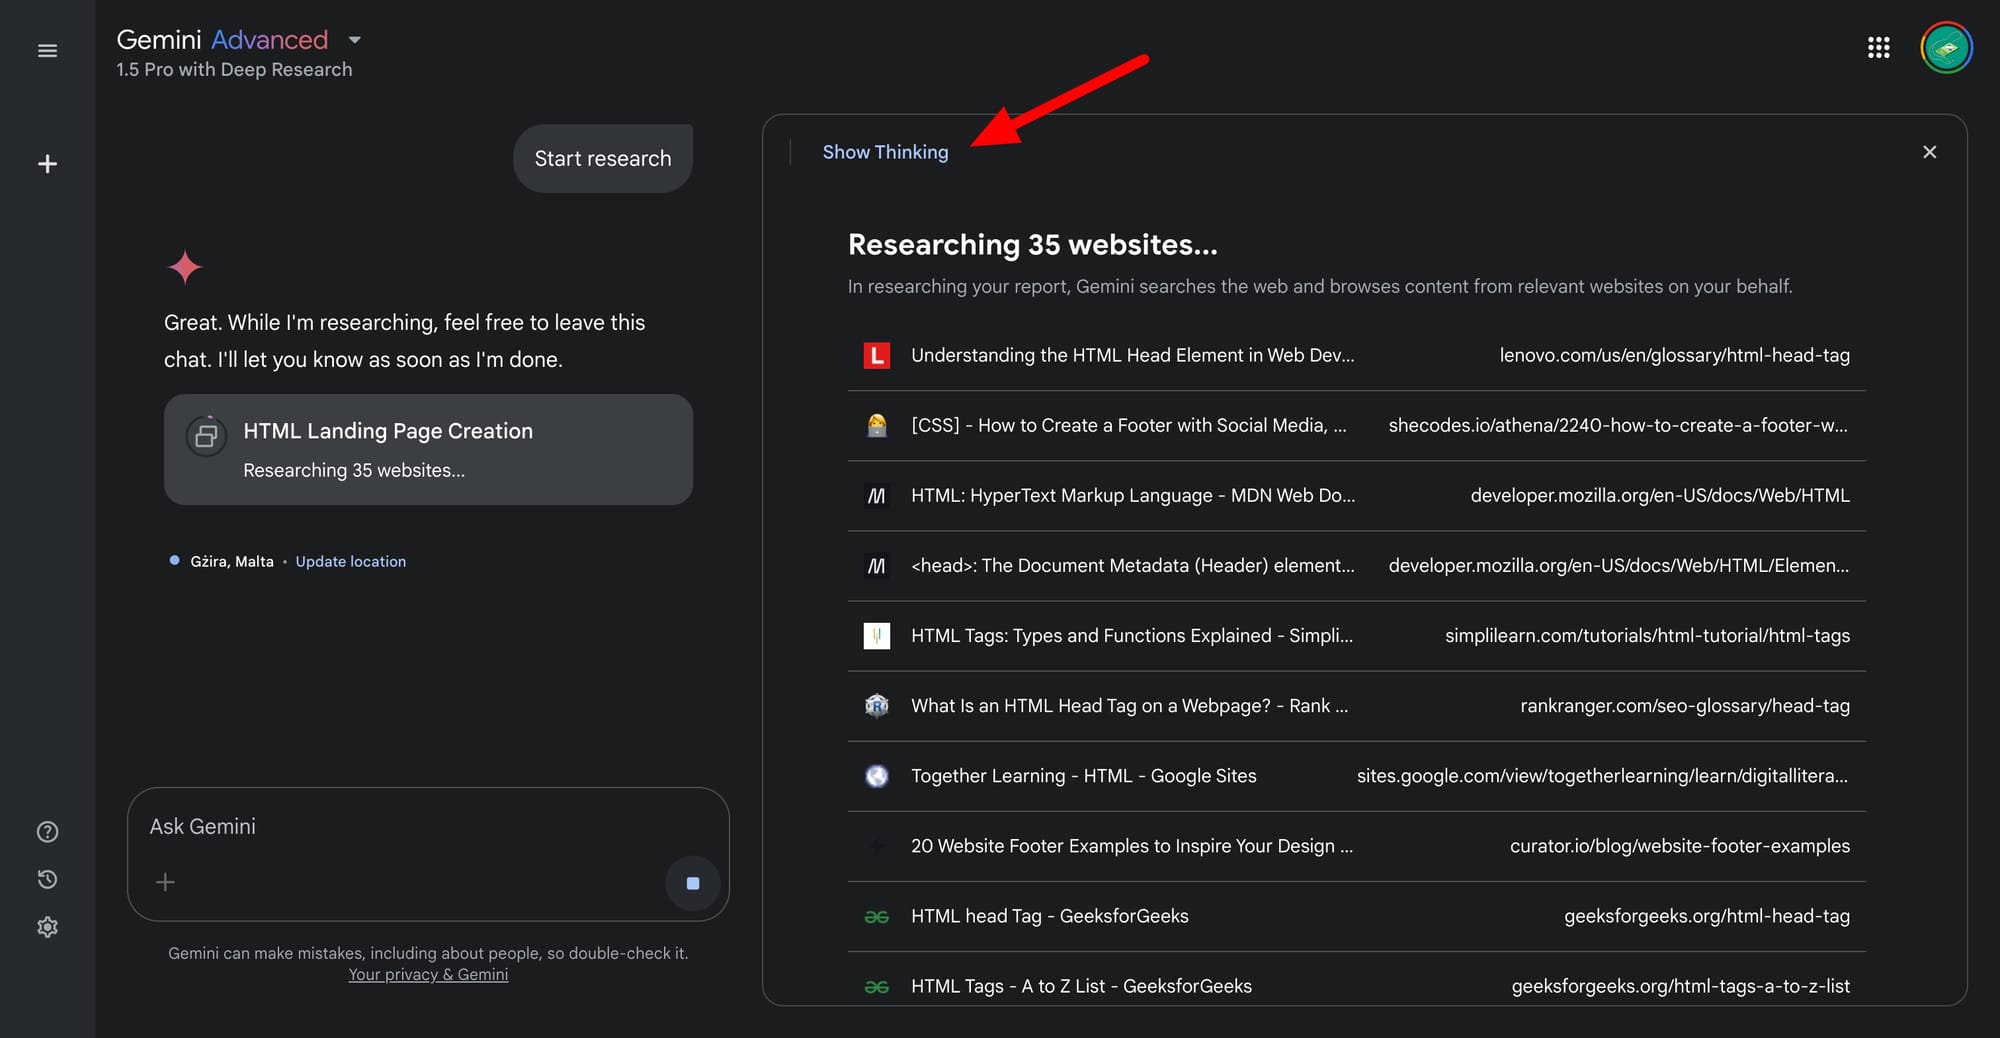The width and height of the screenshot is (2000, 1038).
Task: Open the Your privacy & Gemini link
Action: (428, 975)
